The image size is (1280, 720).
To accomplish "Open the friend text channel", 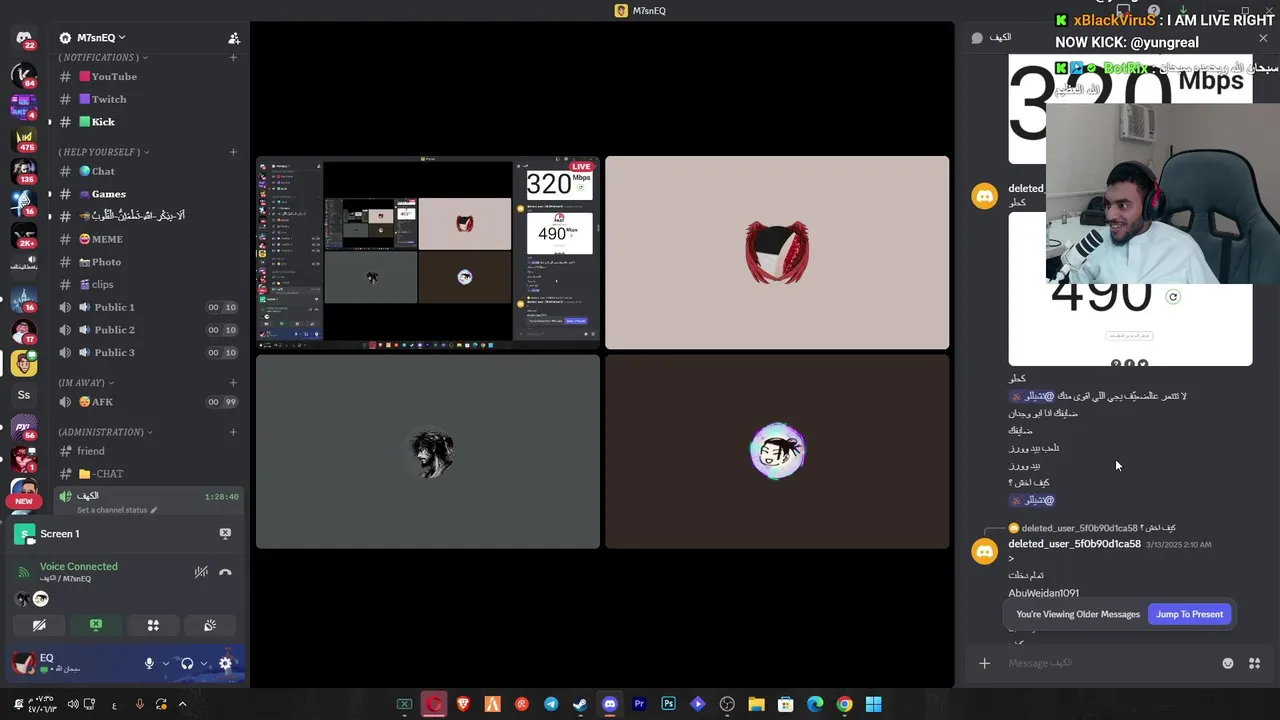I will click(146, 451).
